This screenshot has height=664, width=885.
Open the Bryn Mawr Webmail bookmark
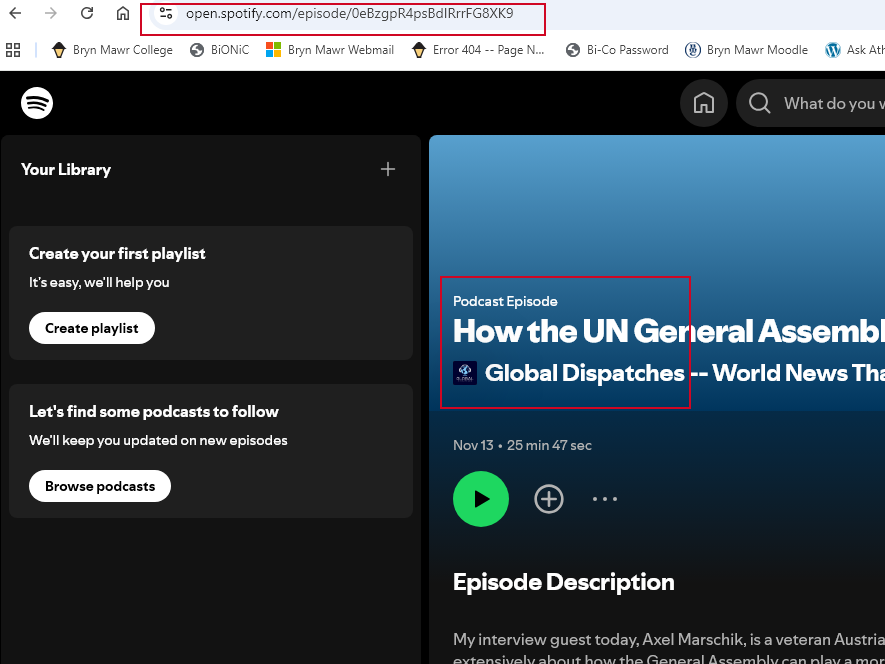point(330,50)
